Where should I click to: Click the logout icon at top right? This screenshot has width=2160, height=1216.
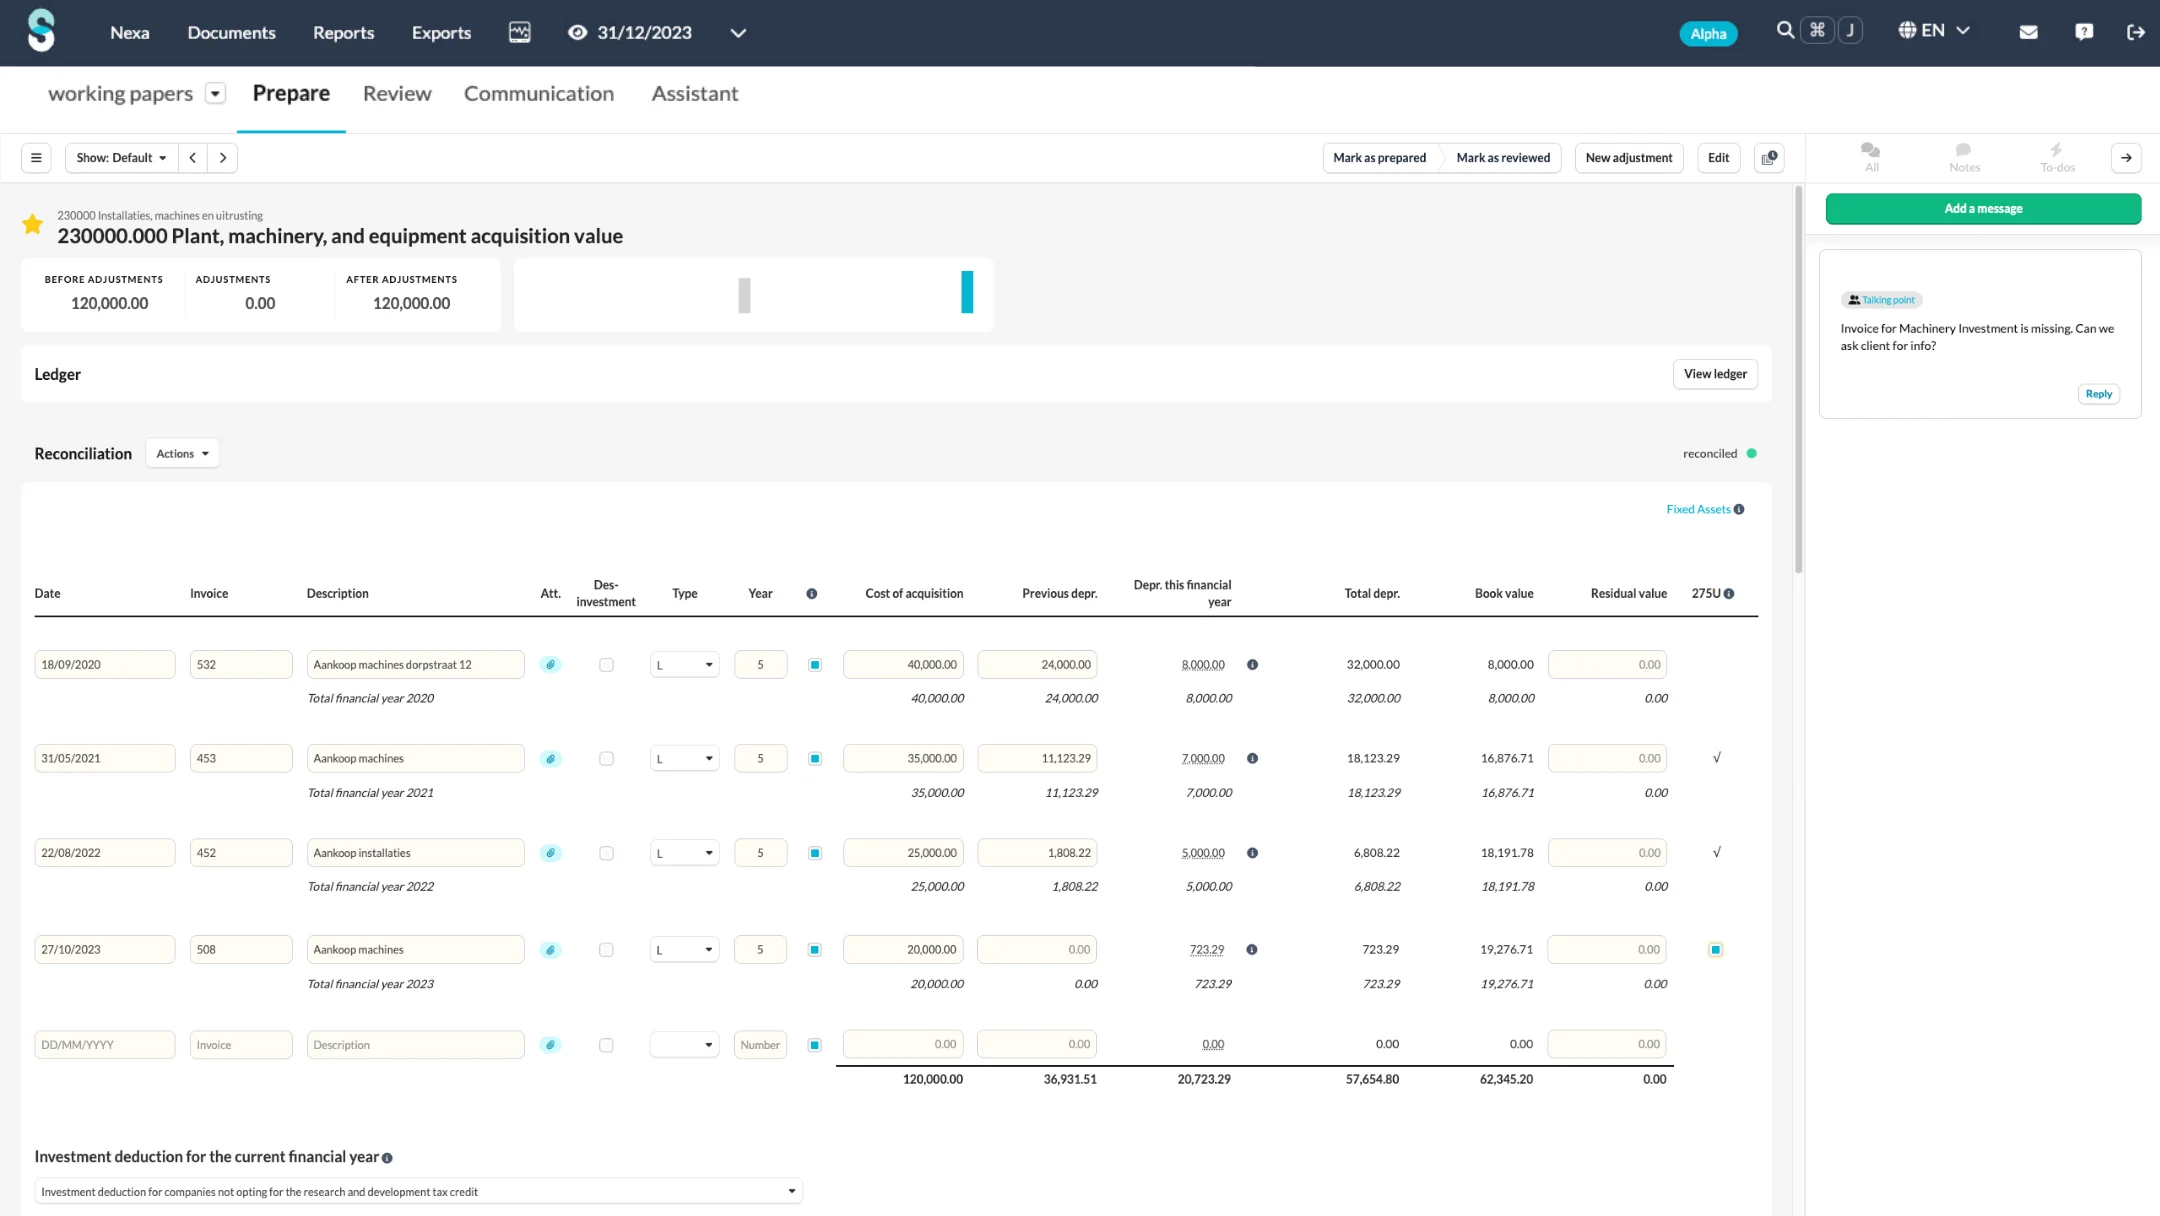coord(2135,32)
